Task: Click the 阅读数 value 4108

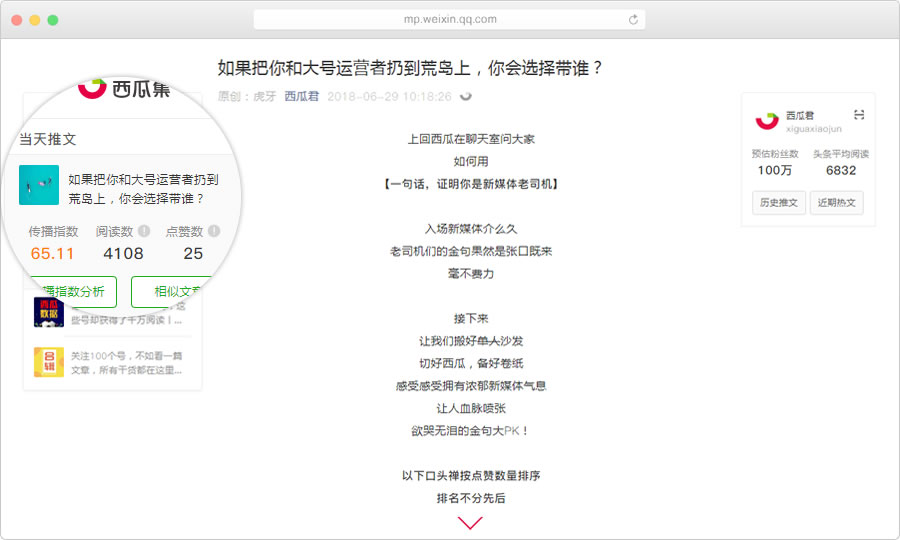Action: point(123,254)
